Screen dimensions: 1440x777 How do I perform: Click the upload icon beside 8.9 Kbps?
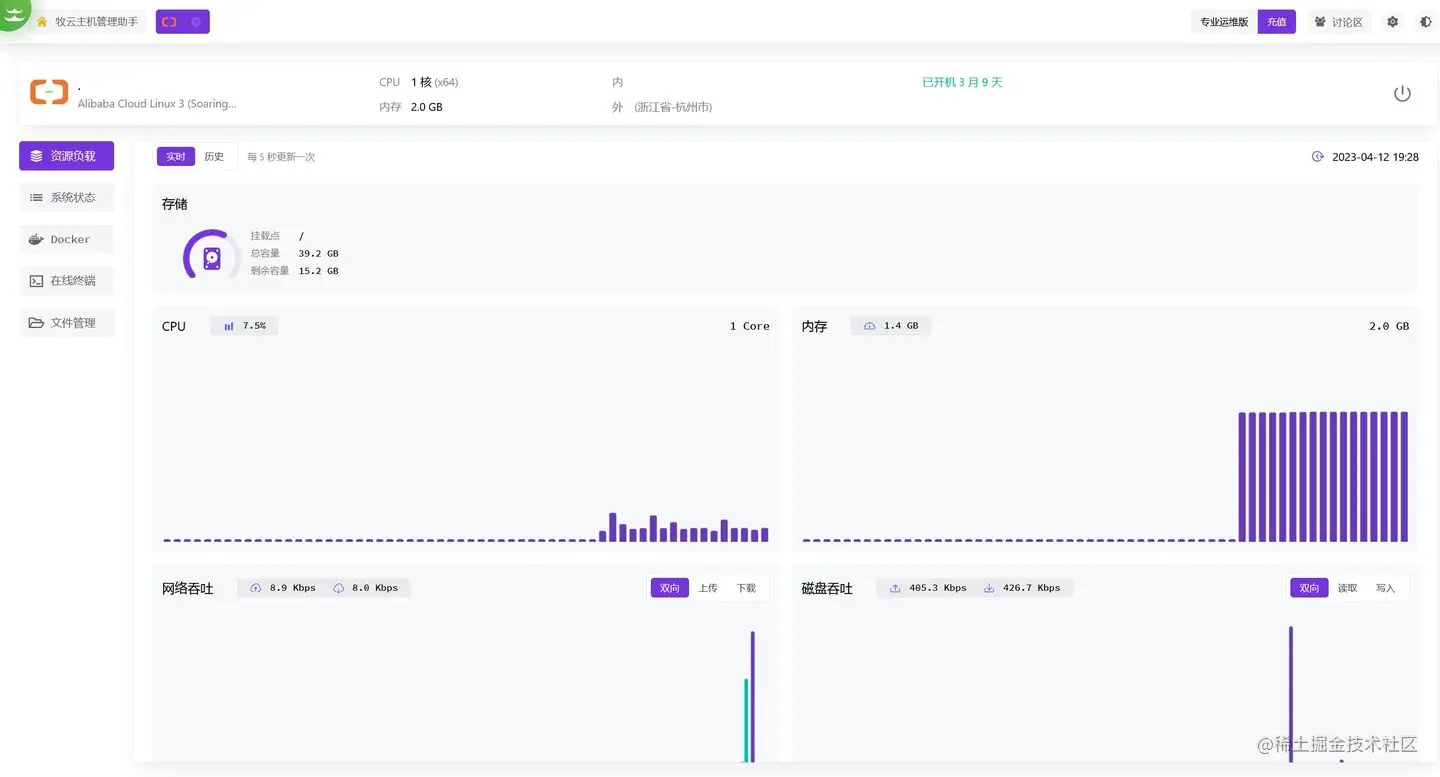tap(256, 588)
